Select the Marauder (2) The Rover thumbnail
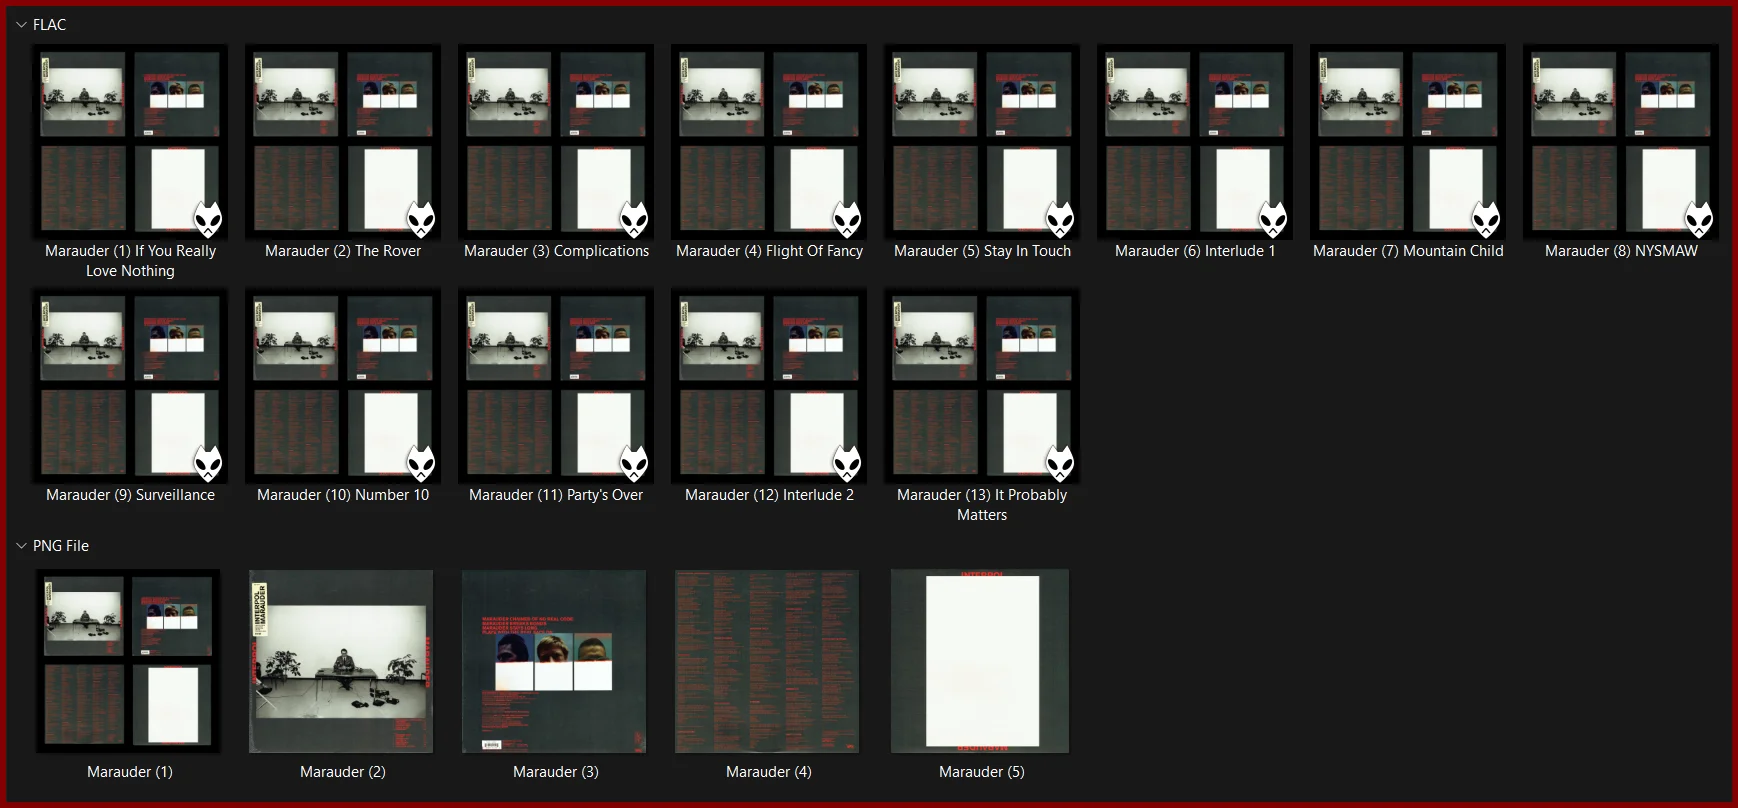Viewport: 1738px width, 808px height. [x=343, y=141]
